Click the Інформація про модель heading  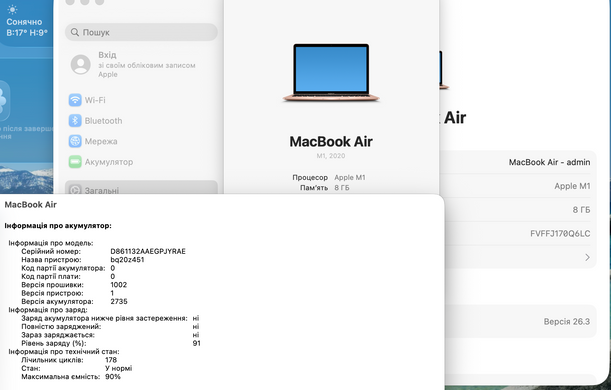[x=51, y=243]
